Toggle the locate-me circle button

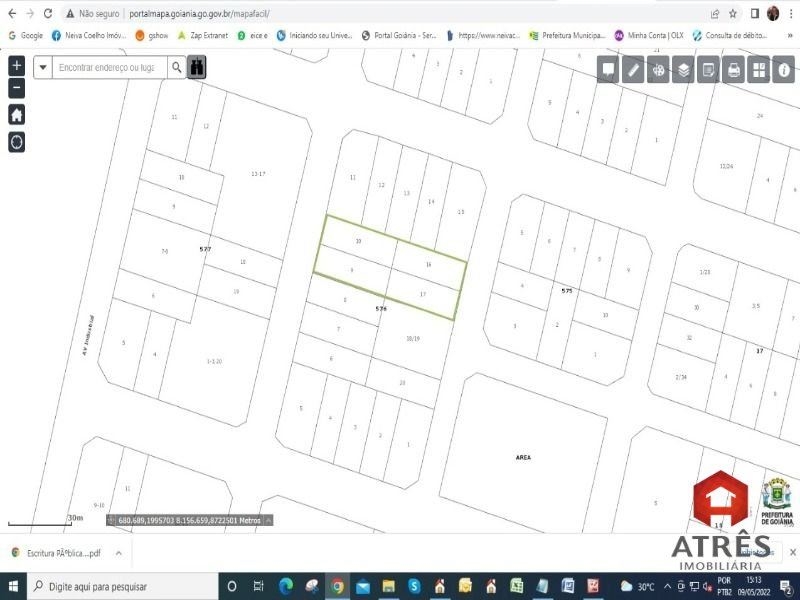pos(16,141)
